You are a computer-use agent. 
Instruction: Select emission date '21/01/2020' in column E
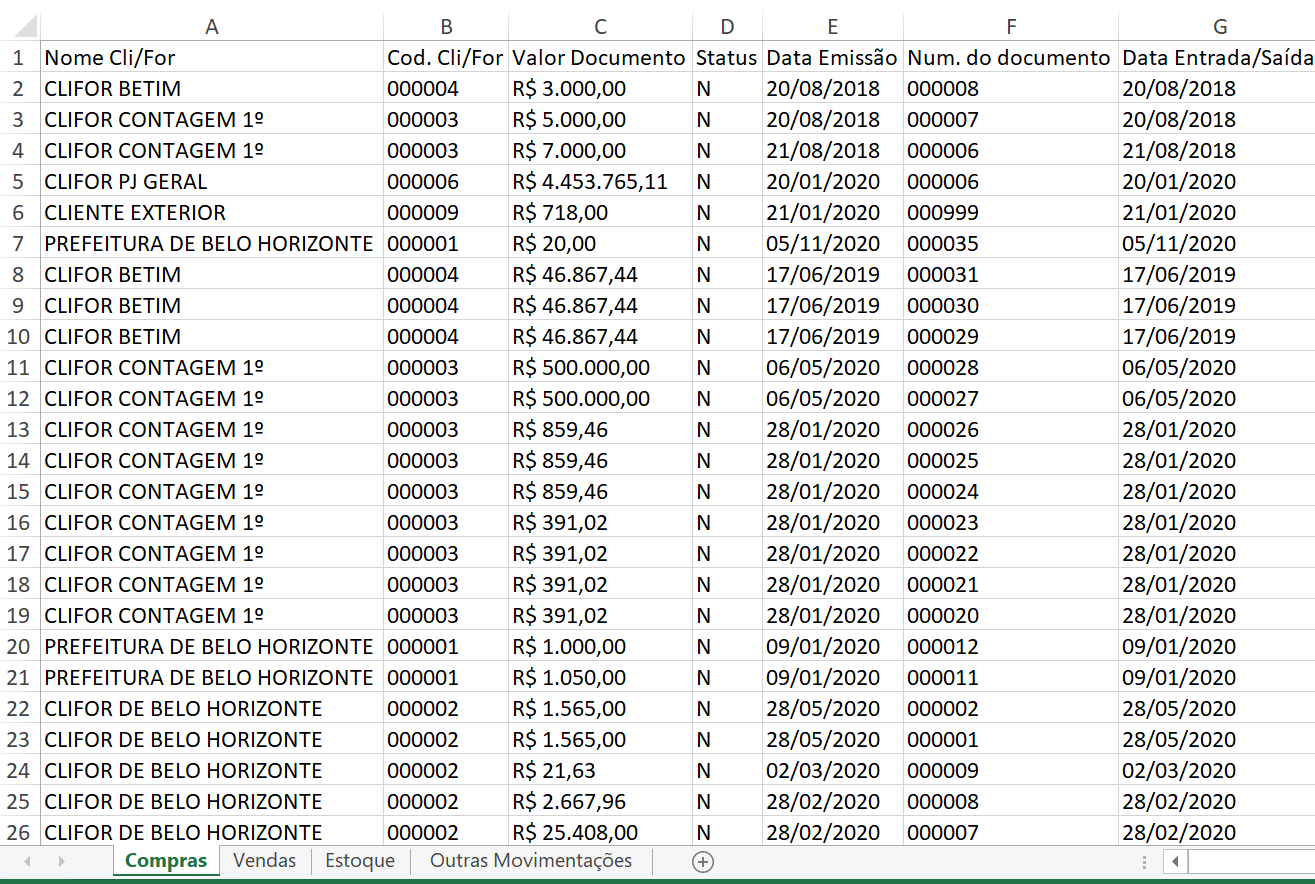click(x=833, y=213)
